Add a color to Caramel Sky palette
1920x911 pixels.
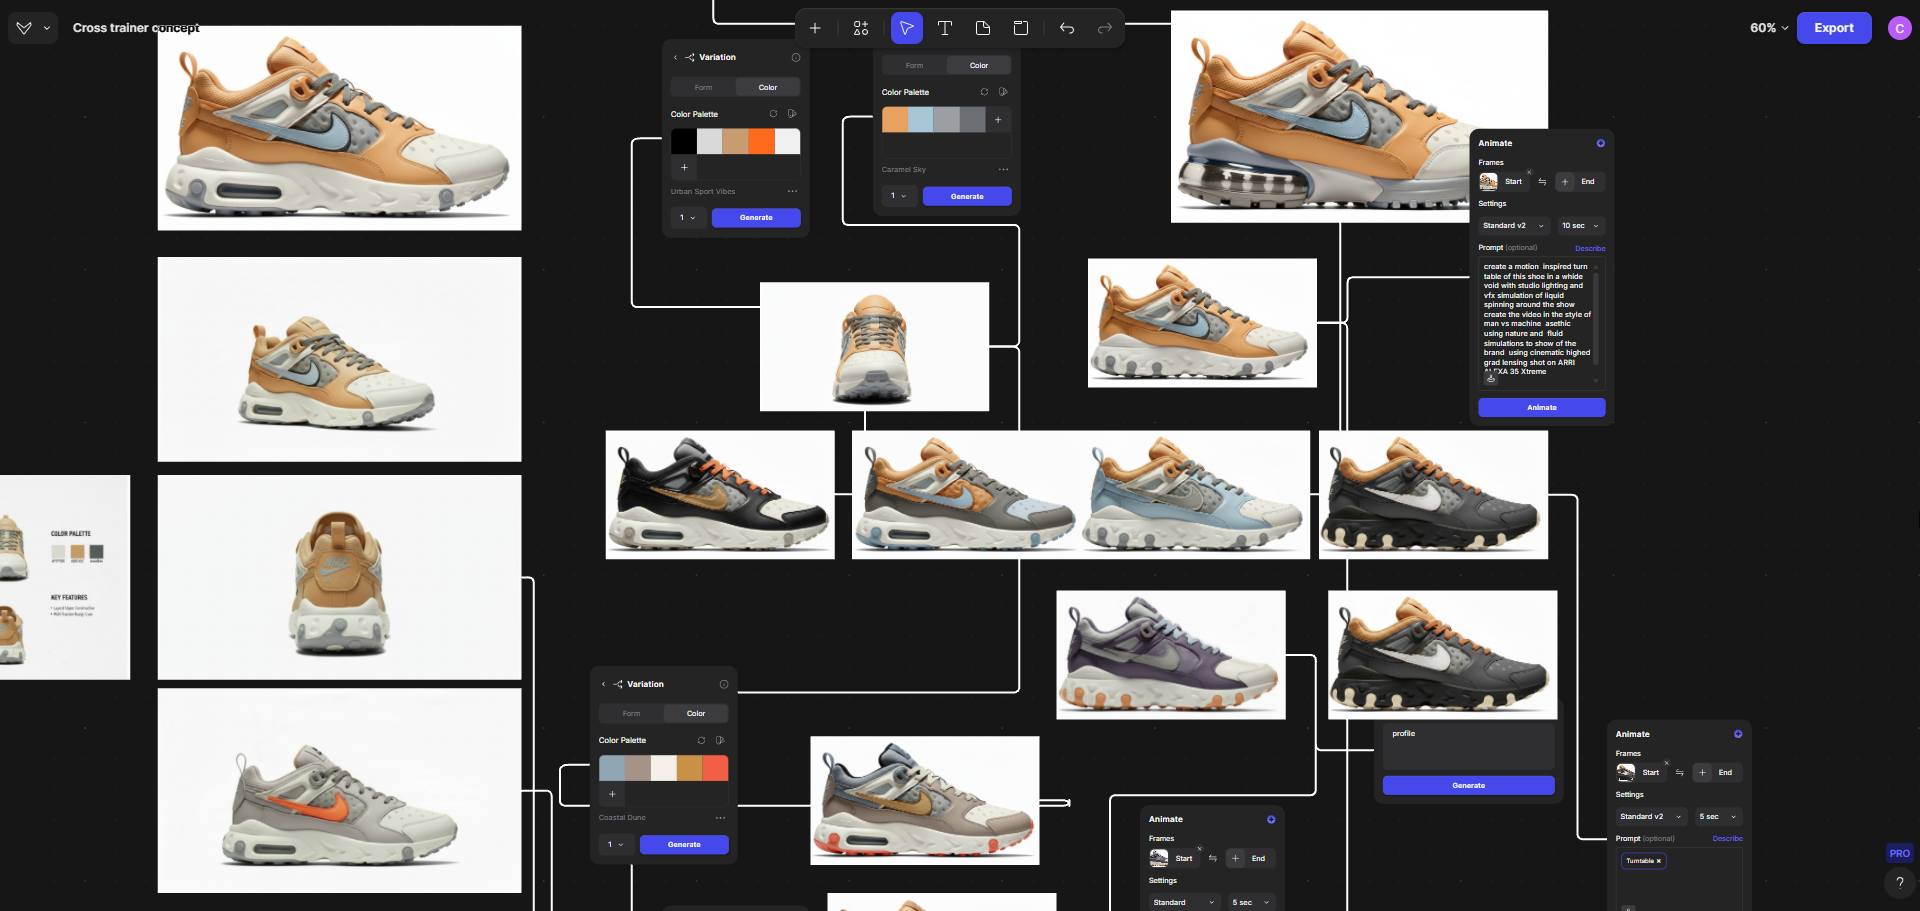click(x=998, y=120)
